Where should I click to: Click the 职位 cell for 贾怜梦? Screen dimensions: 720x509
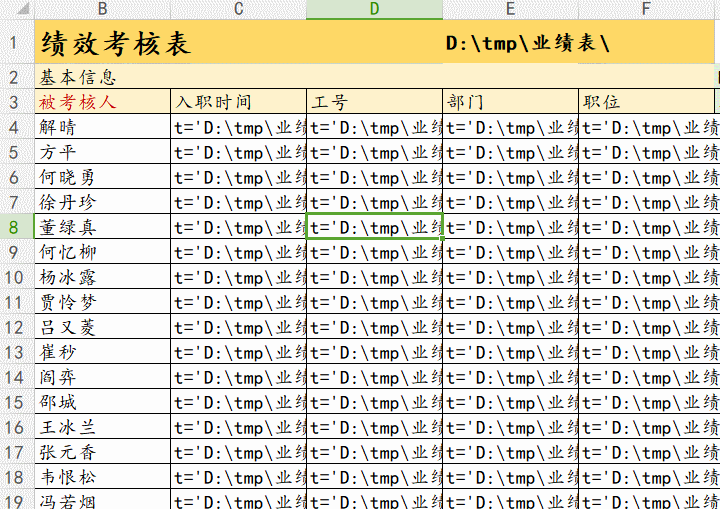(646, 301)
